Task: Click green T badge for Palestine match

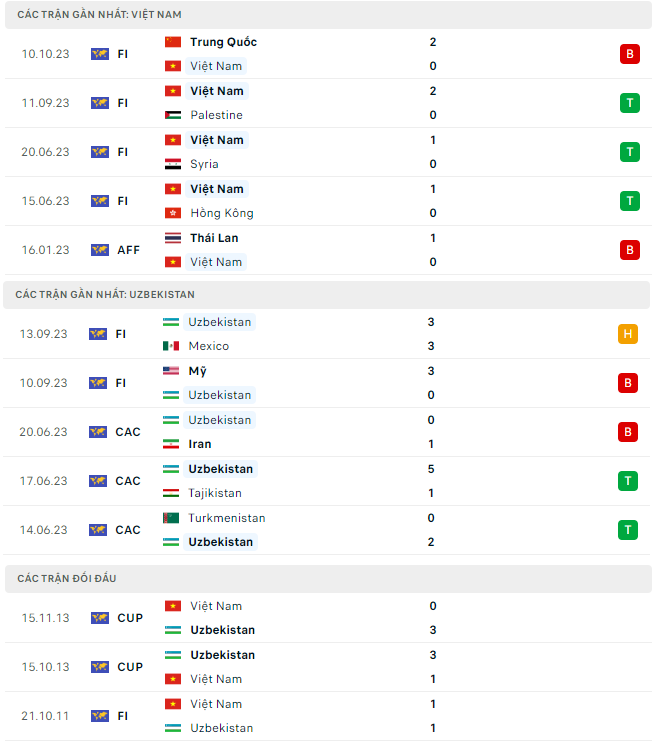Action: coord(629,103)
